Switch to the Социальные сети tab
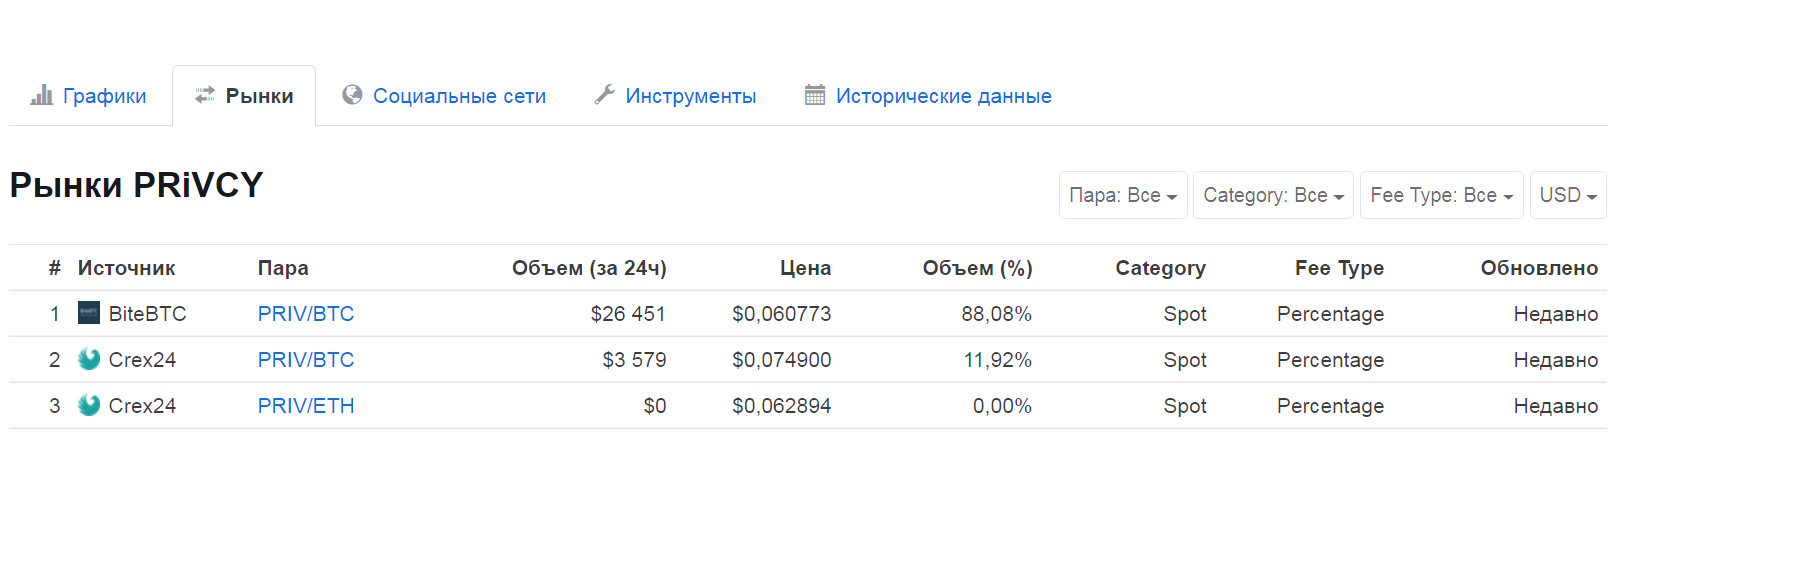1804x570 pixels. [444, 96]
